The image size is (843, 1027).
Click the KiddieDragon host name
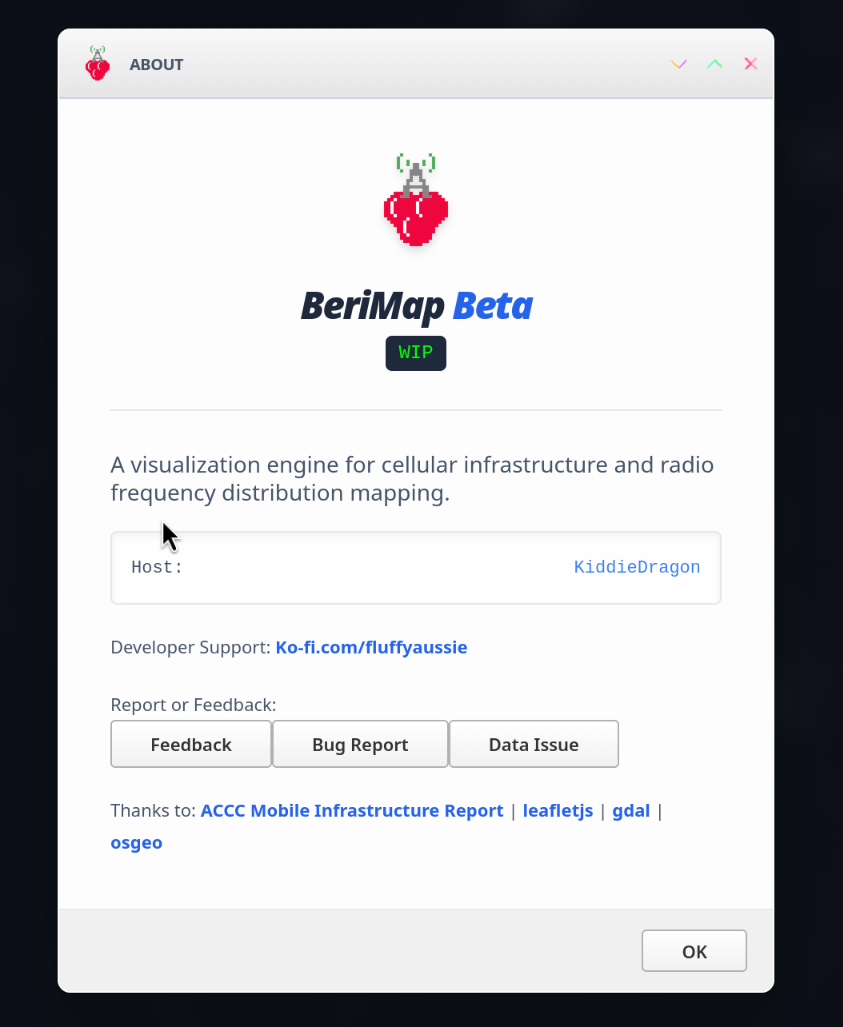[637, 568]
